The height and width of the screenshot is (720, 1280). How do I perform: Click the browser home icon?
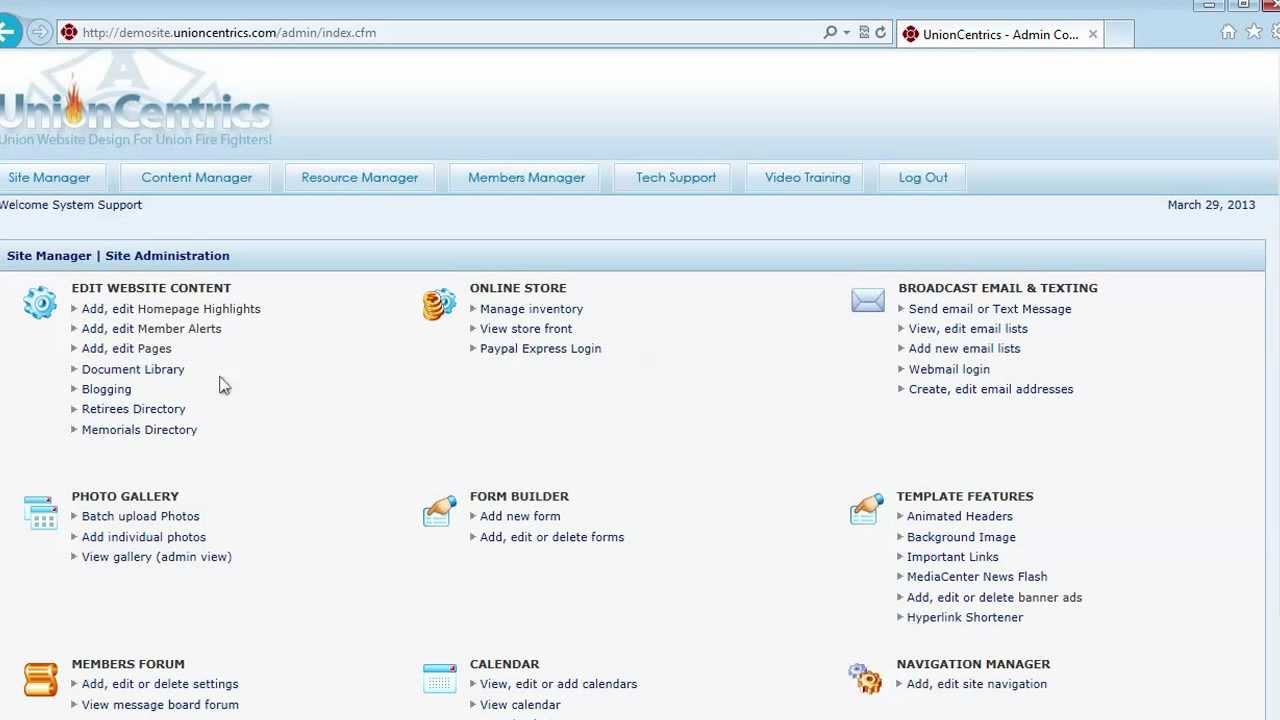pos(1228,32)
